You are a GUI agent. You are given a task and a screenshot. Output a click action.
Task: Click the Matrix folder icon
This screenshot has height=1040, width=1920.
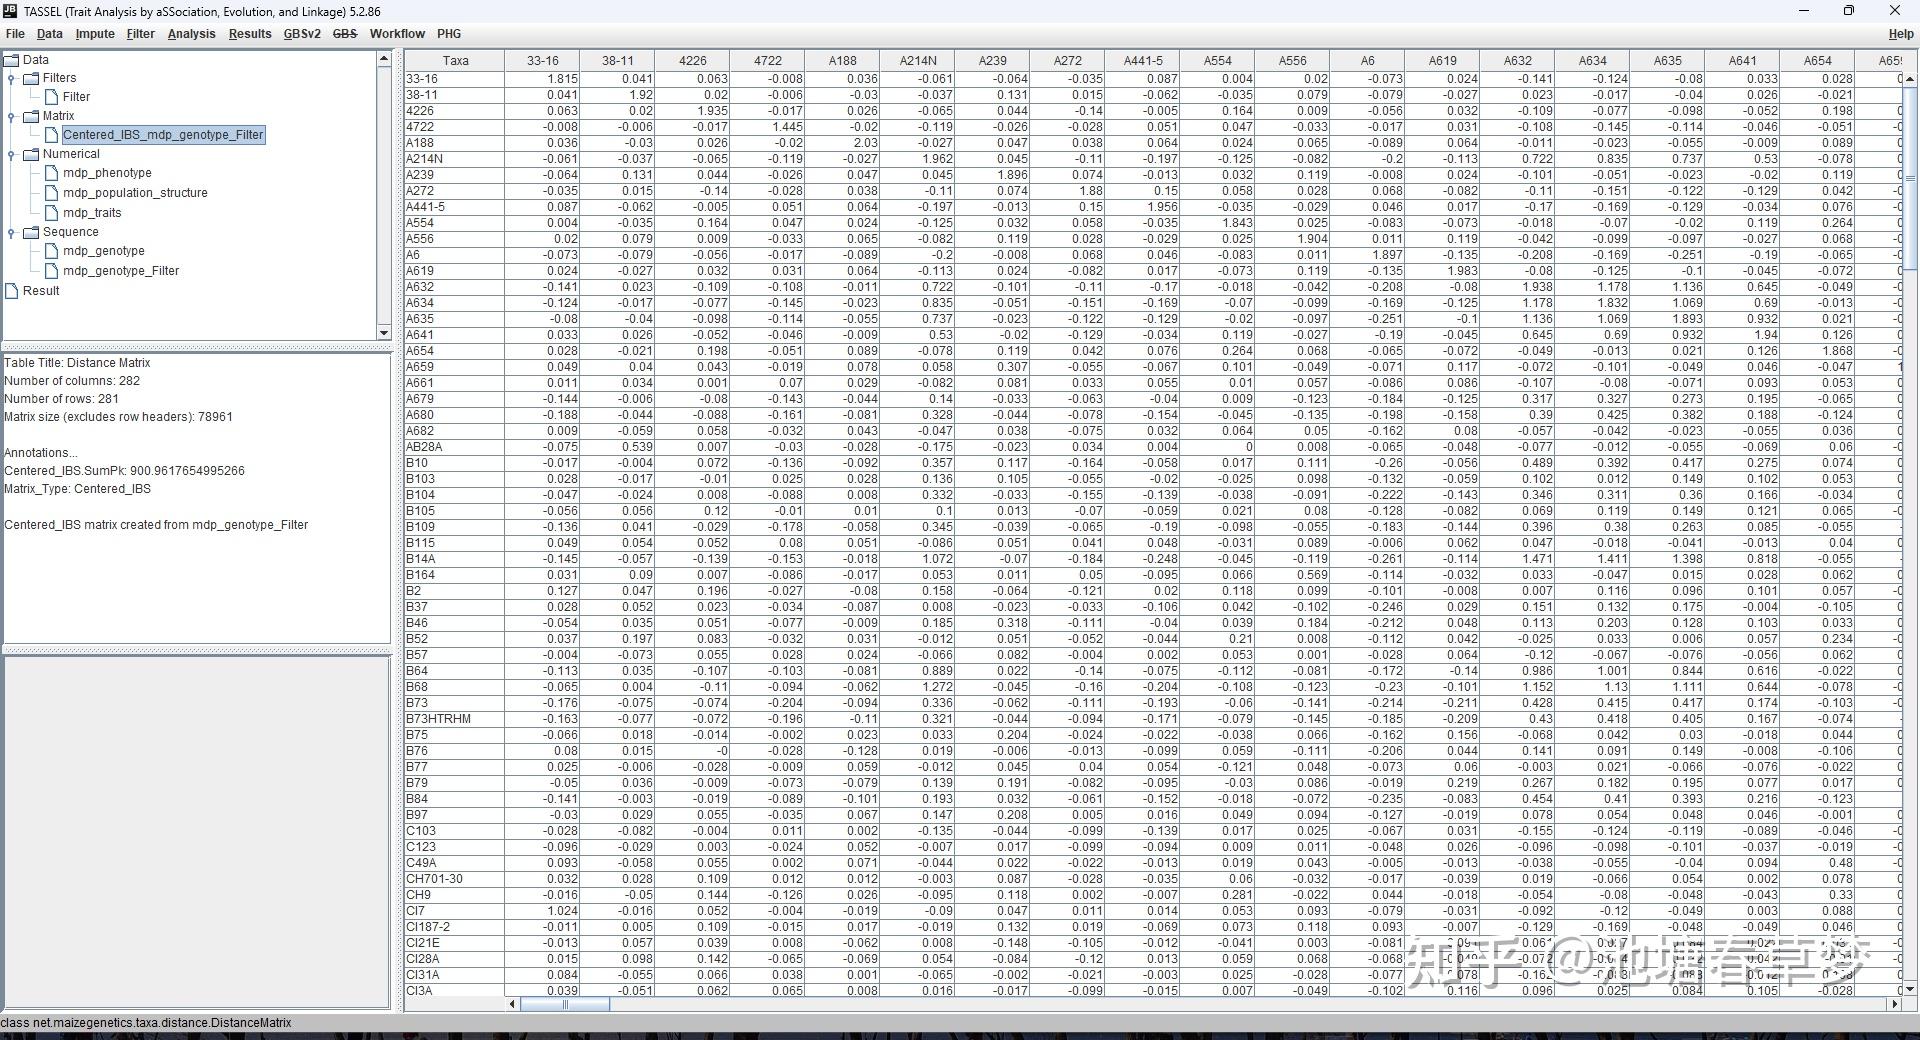[x=31, y=116]
